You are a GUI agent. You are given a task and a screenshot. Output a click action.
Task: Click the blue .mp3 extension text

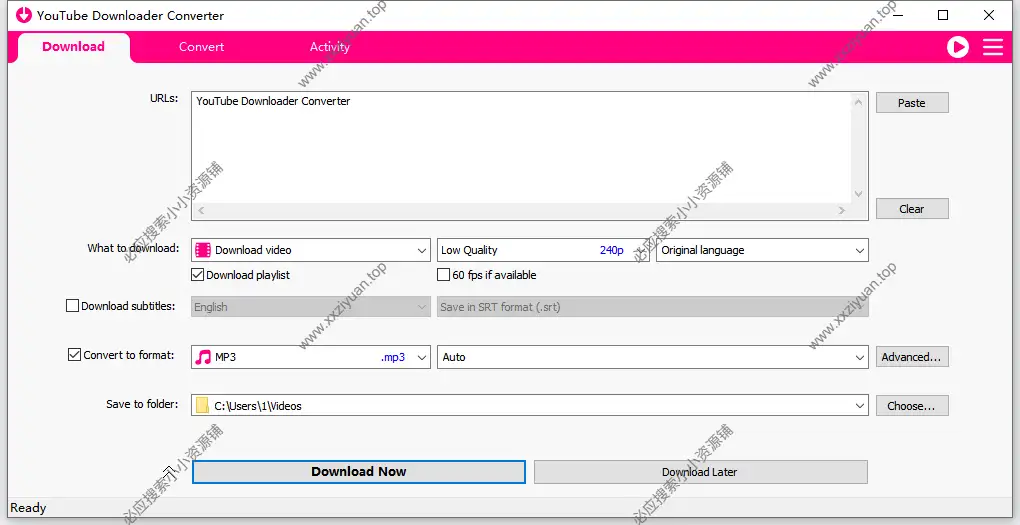[x=393, y=357]
